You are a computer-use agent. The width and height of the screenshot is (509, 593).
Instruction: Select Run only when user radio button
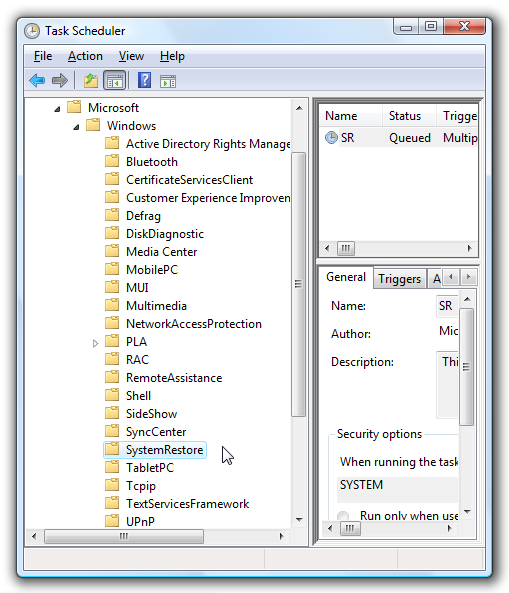click(343, 516)
